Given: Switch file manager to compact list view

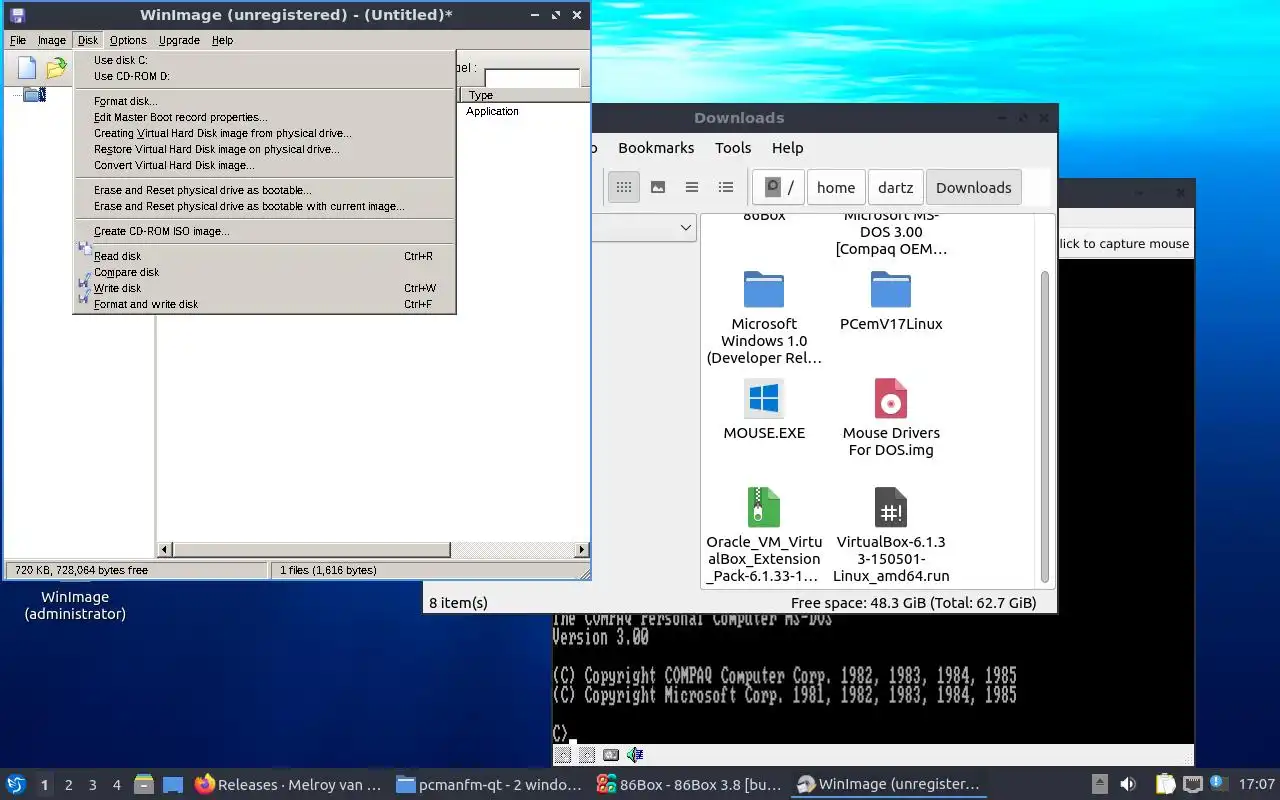Looking at the screenshot, I should point(692,187).
